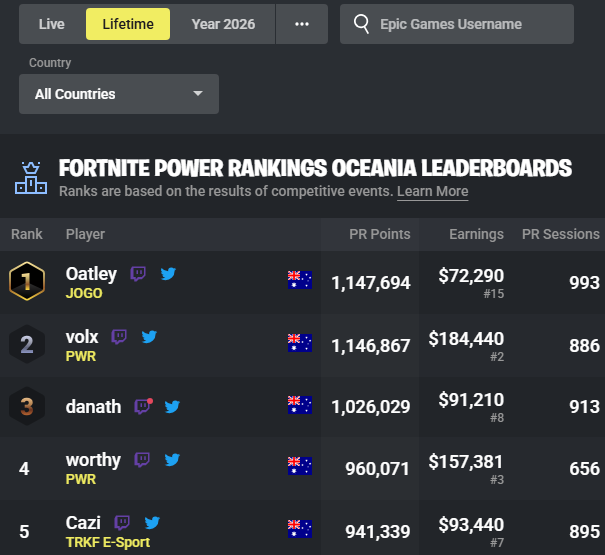Click the 913 PR sessions value

point(585,407)
